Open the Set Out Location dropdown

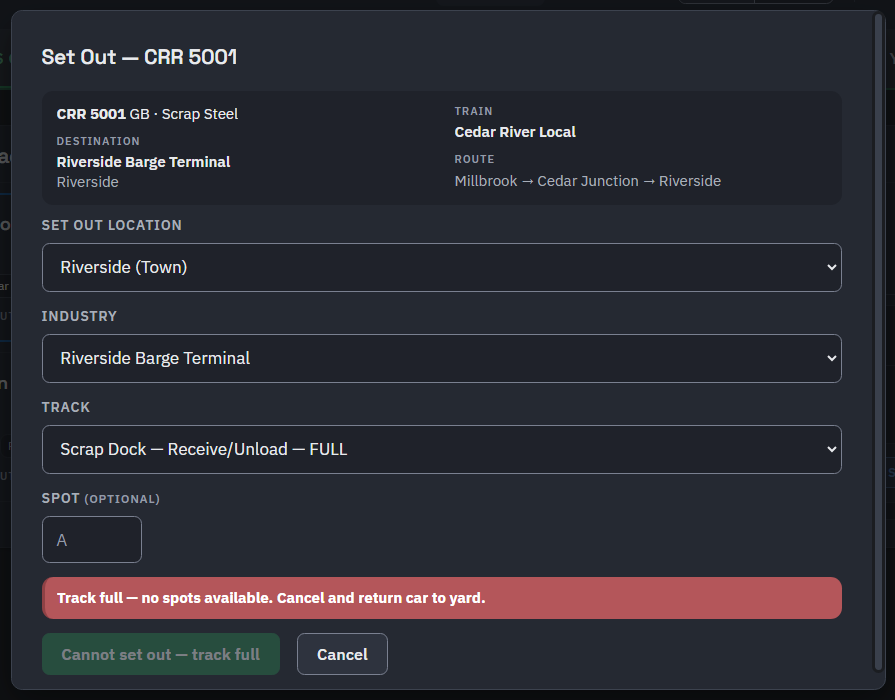(441, 267)
